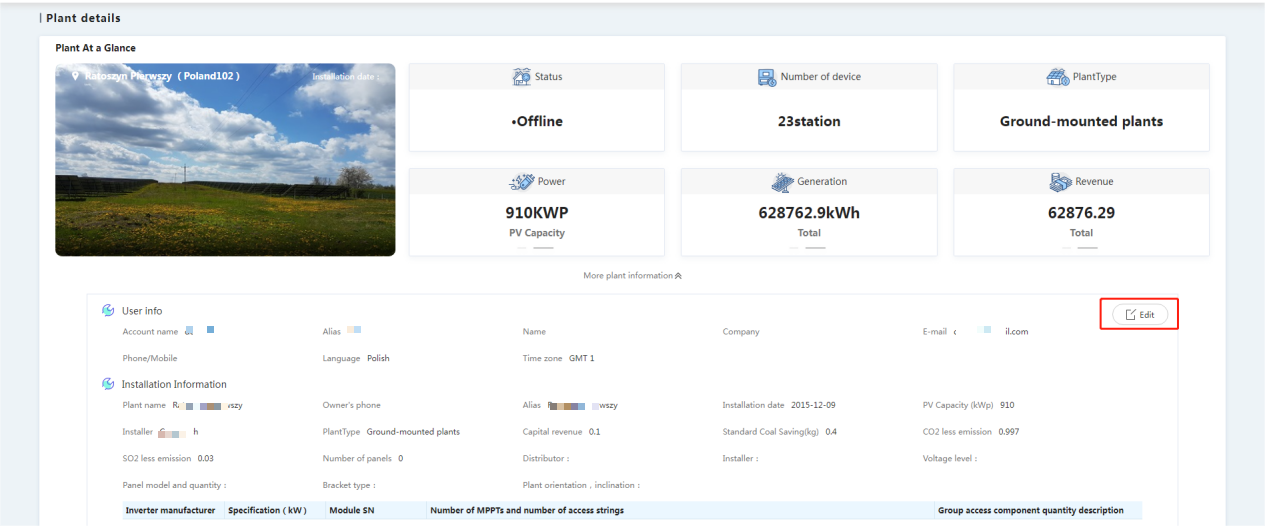1265x526 pixels.
Task: Click the 628762.9kWh generation value
Action: tap(809, 213)
